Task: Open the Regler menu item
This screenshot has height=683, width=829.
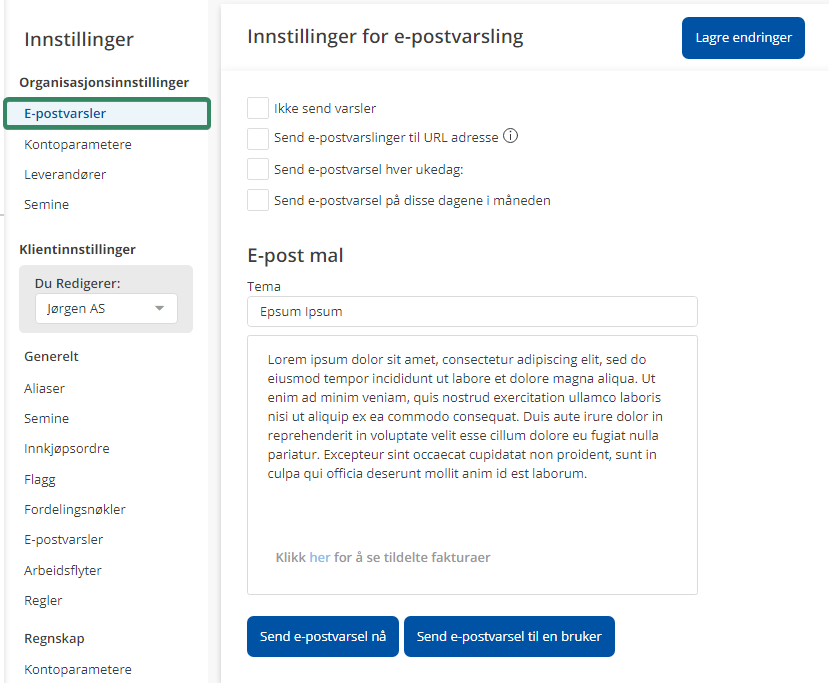Action: coord(44,600)
